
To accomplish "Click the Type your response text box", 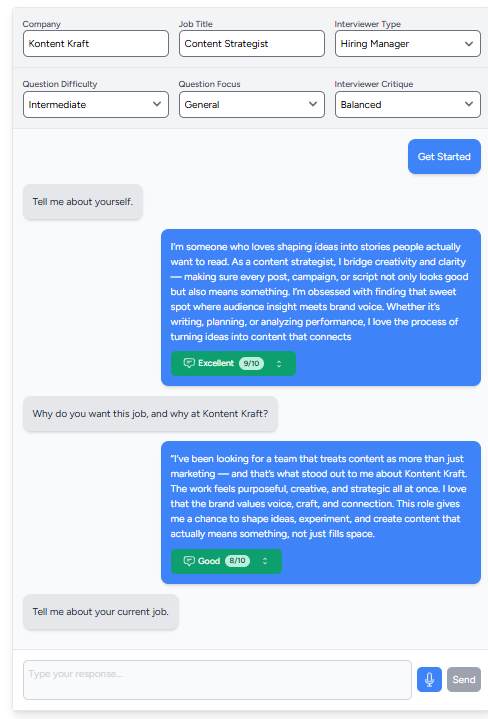I will click(217, 680).
